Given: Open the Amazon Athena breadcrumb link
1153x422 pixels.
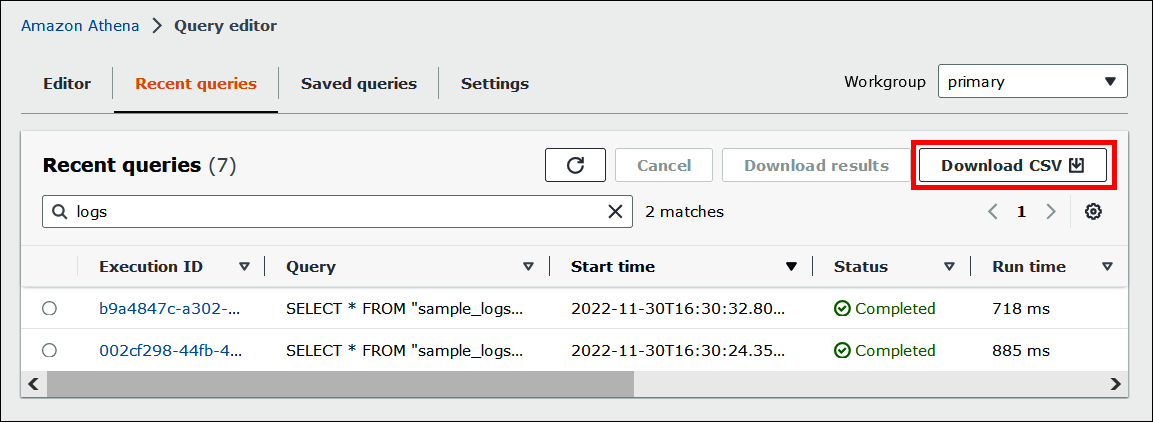Looking at the screenshot, I should (80, 26).
